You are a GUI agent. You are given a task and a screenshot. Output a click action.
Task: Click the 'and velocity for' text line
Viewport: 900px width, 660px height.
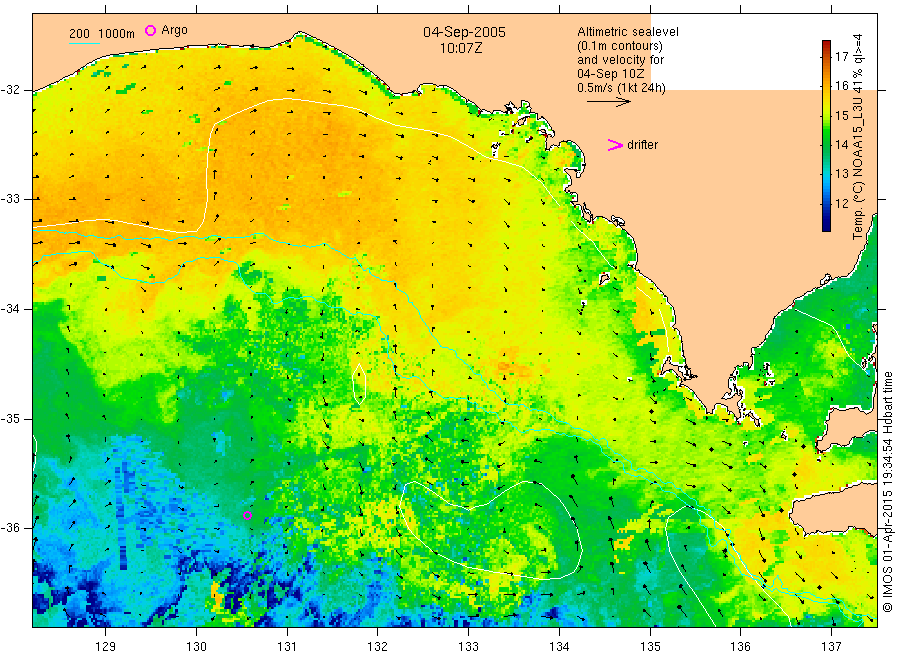[x=620, y=60]
